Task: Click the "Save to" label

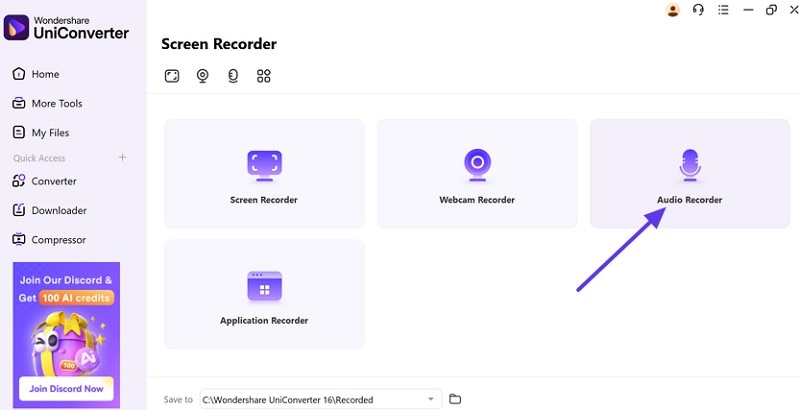Action: 178,400
